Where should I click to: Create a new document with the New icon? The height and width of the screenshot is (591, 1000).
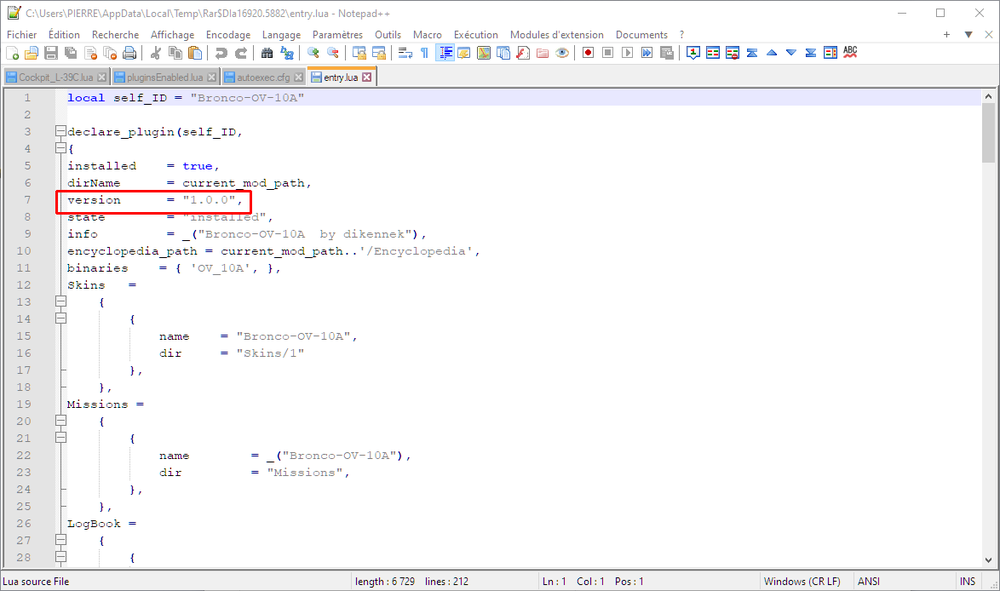tap(12, 53)
